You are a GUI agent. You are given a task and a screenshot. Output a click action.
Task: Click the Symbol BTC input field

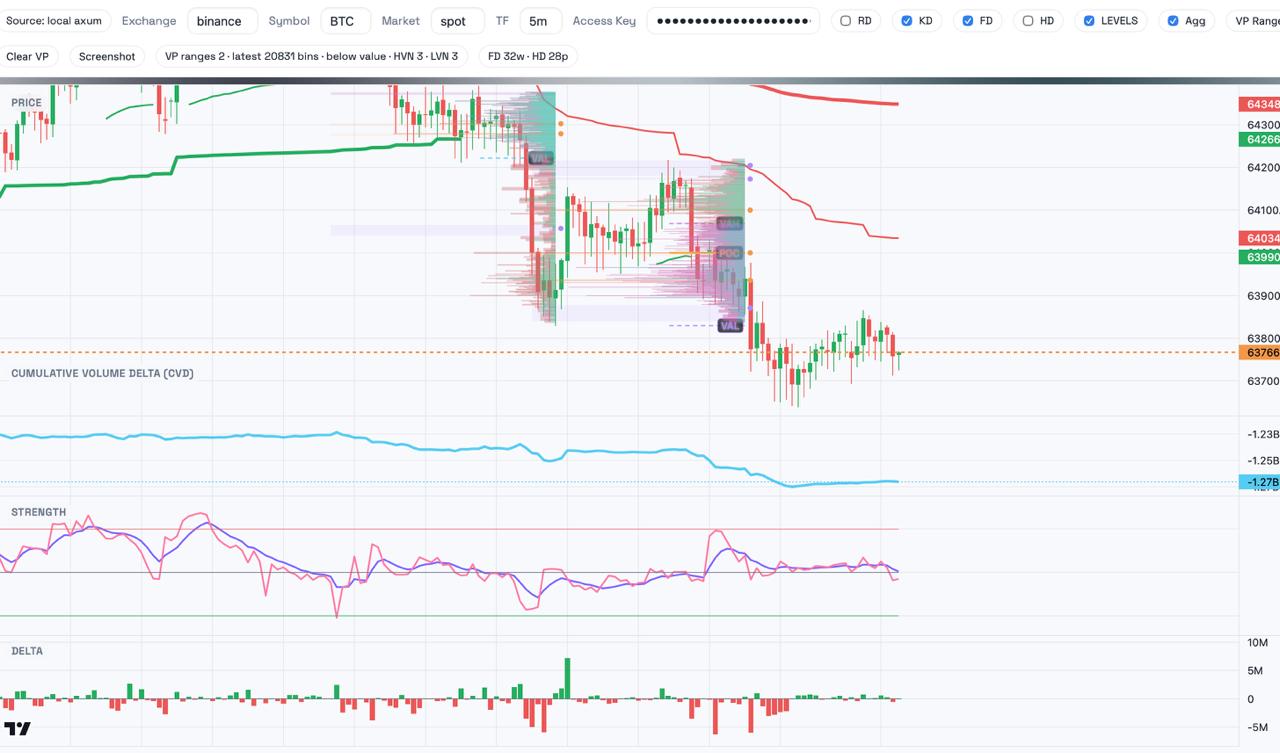(x=345, y=20)
